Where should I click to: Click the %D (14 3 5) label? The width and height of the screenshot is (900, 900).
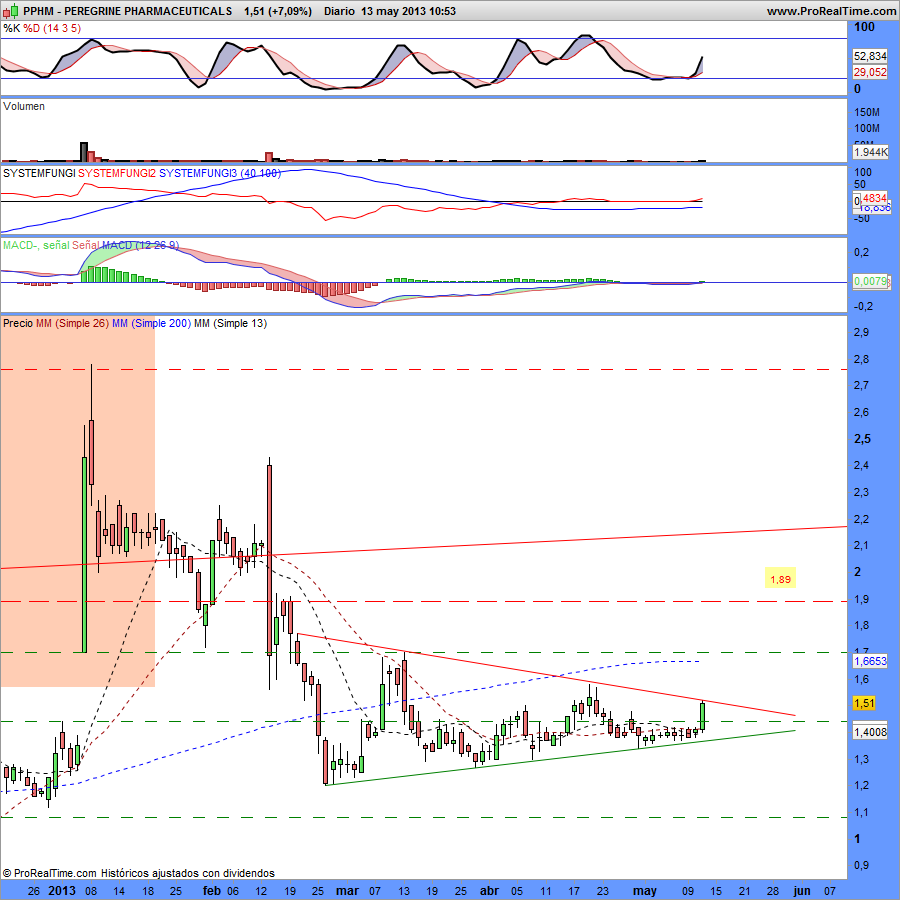[x=52, y=28]
